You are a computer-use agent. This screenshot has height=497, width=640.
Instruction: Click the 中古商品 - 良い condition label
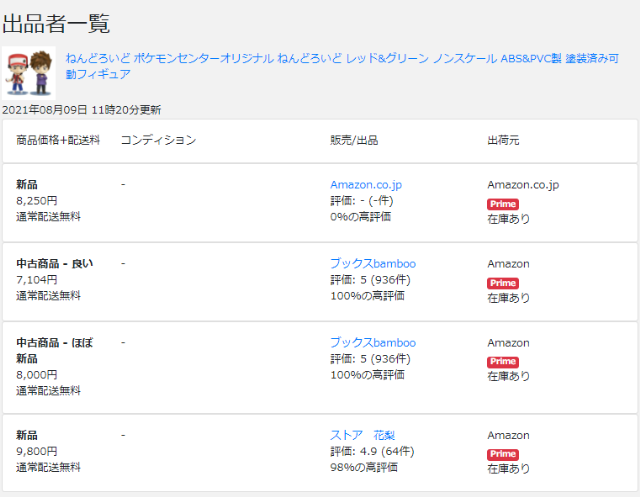coord(55,264)
